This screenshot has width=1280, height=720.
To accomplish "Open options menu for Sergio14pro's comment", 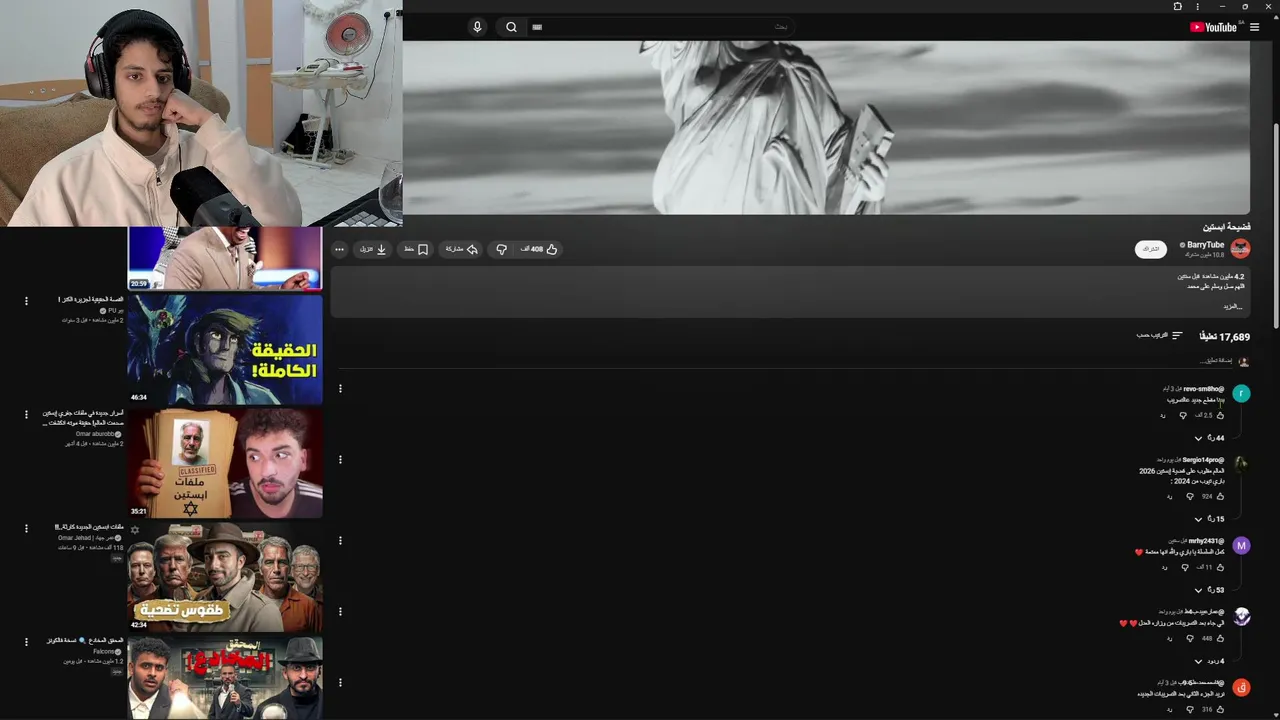I will [x=340, y=459].
